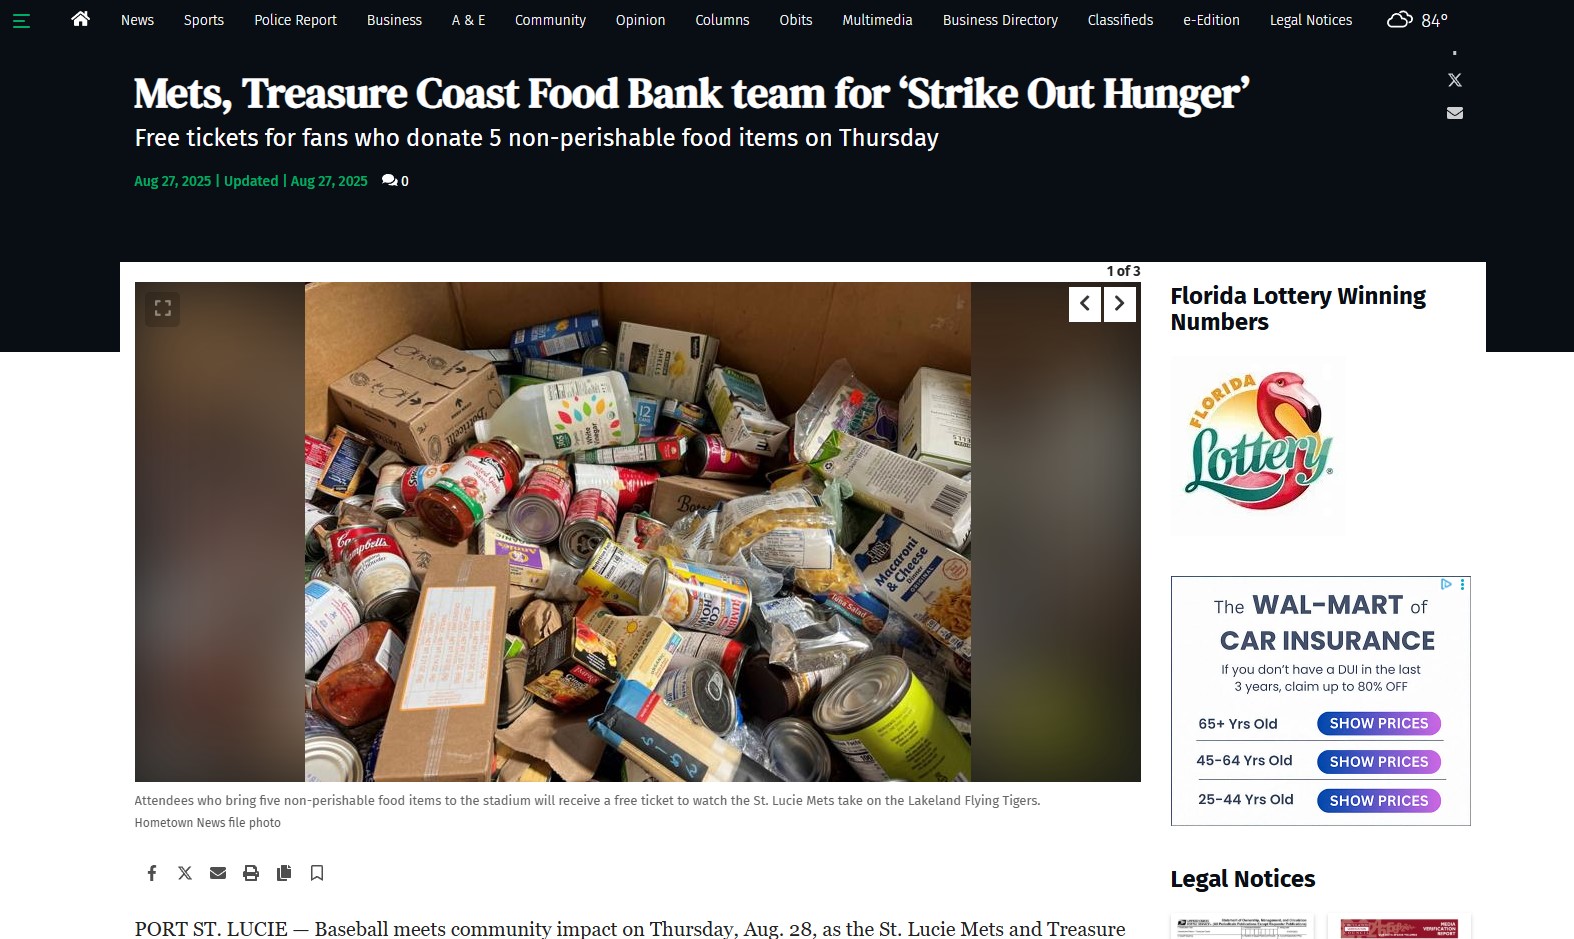Share the article on X from the header

coord(1455,80)
